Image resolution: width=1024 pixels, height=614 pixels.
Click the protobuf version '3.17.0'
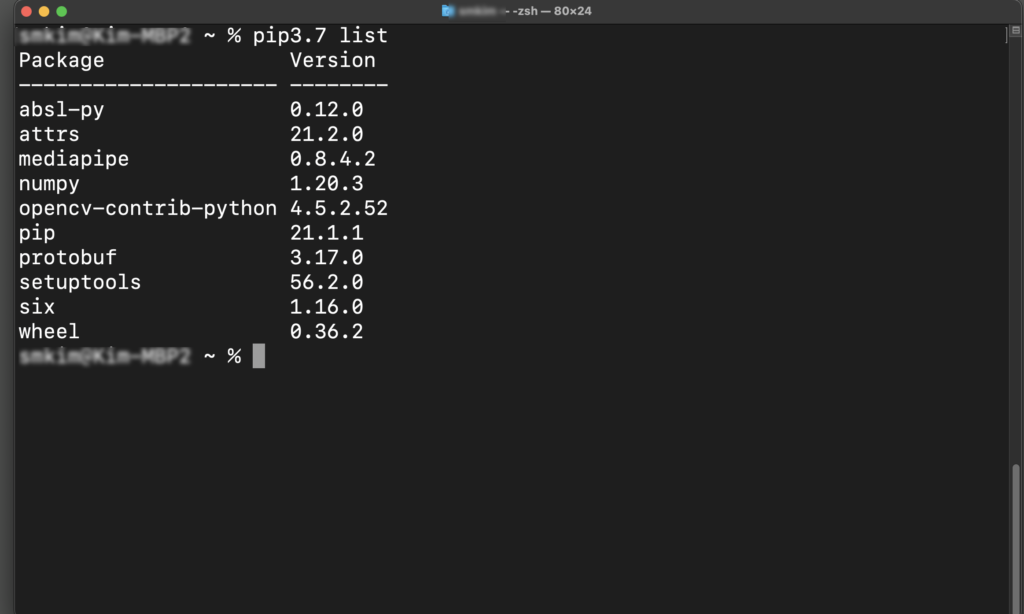tap(327, 257)
